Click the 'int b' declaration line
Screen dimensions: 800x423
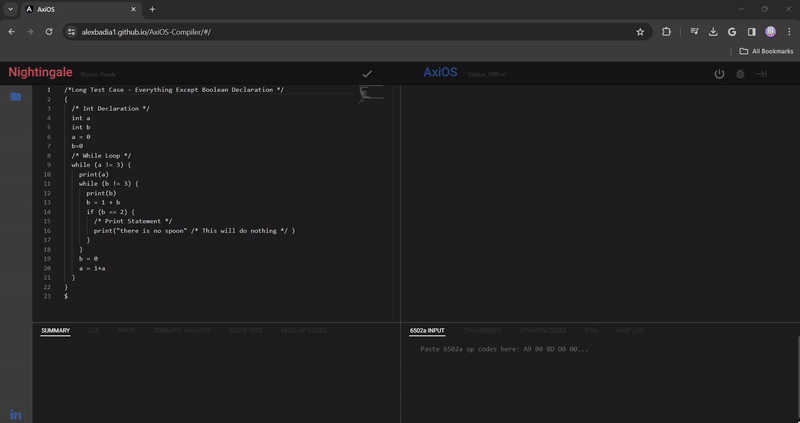point(81,128)
